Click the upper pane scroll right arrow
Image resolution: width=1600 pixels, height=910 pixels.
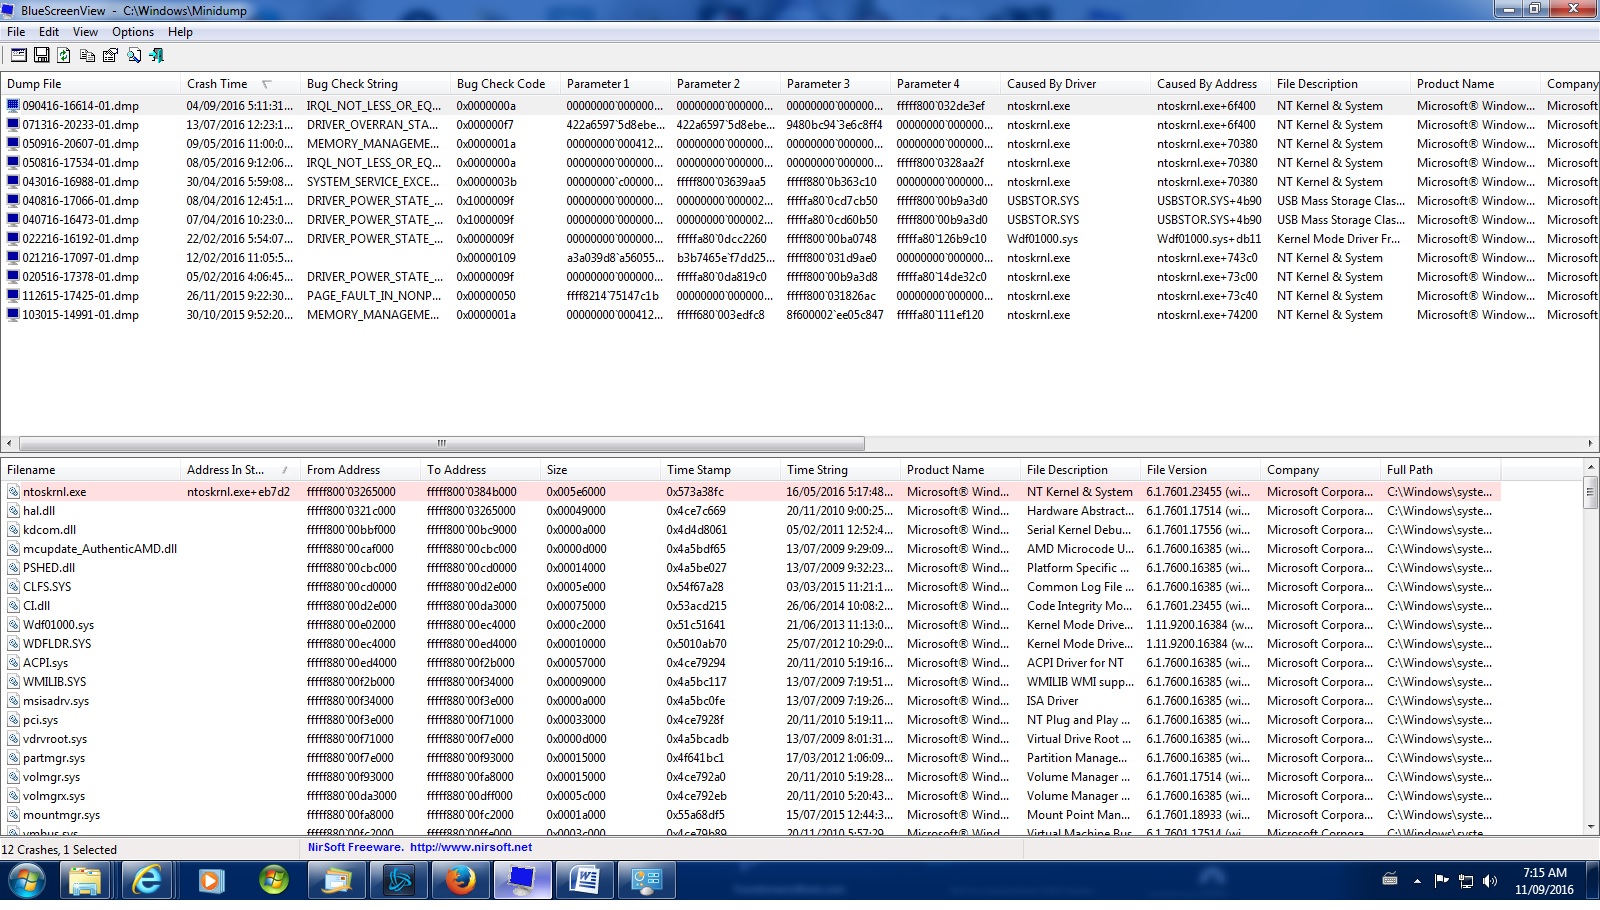pyautogui.click(x=1590, y=443)
